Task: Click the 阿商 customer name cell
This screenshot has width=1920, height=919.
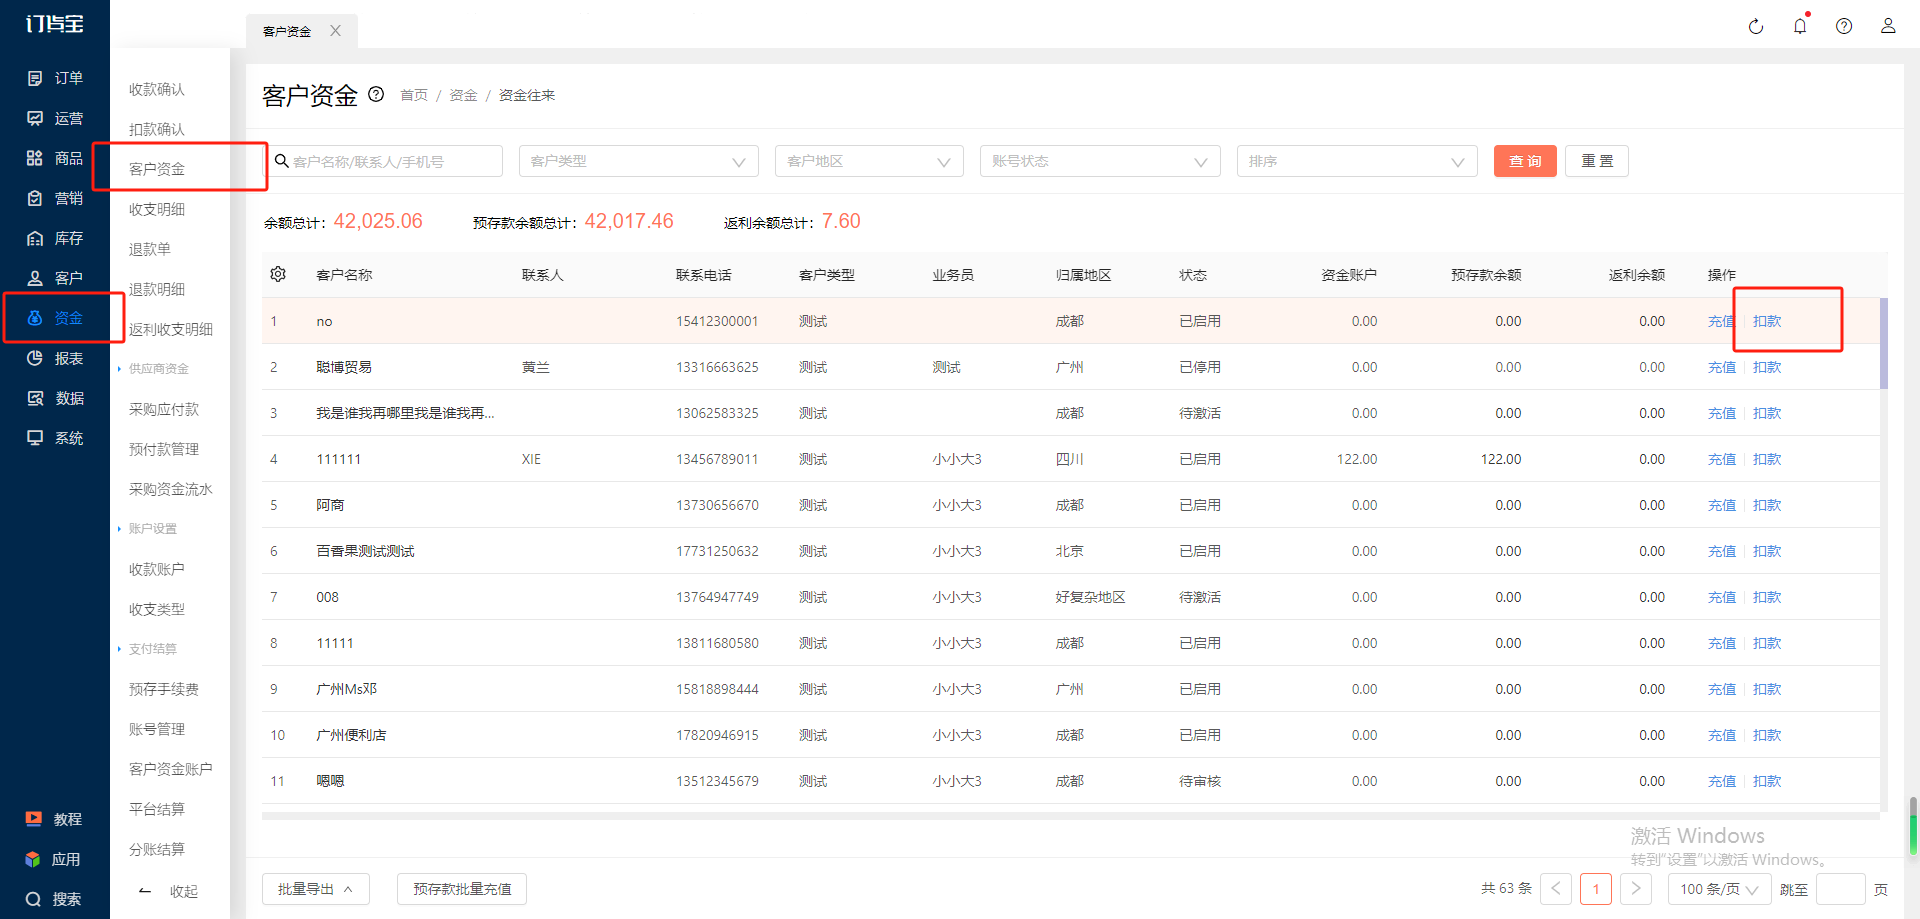Action: [x=330, y=505]
